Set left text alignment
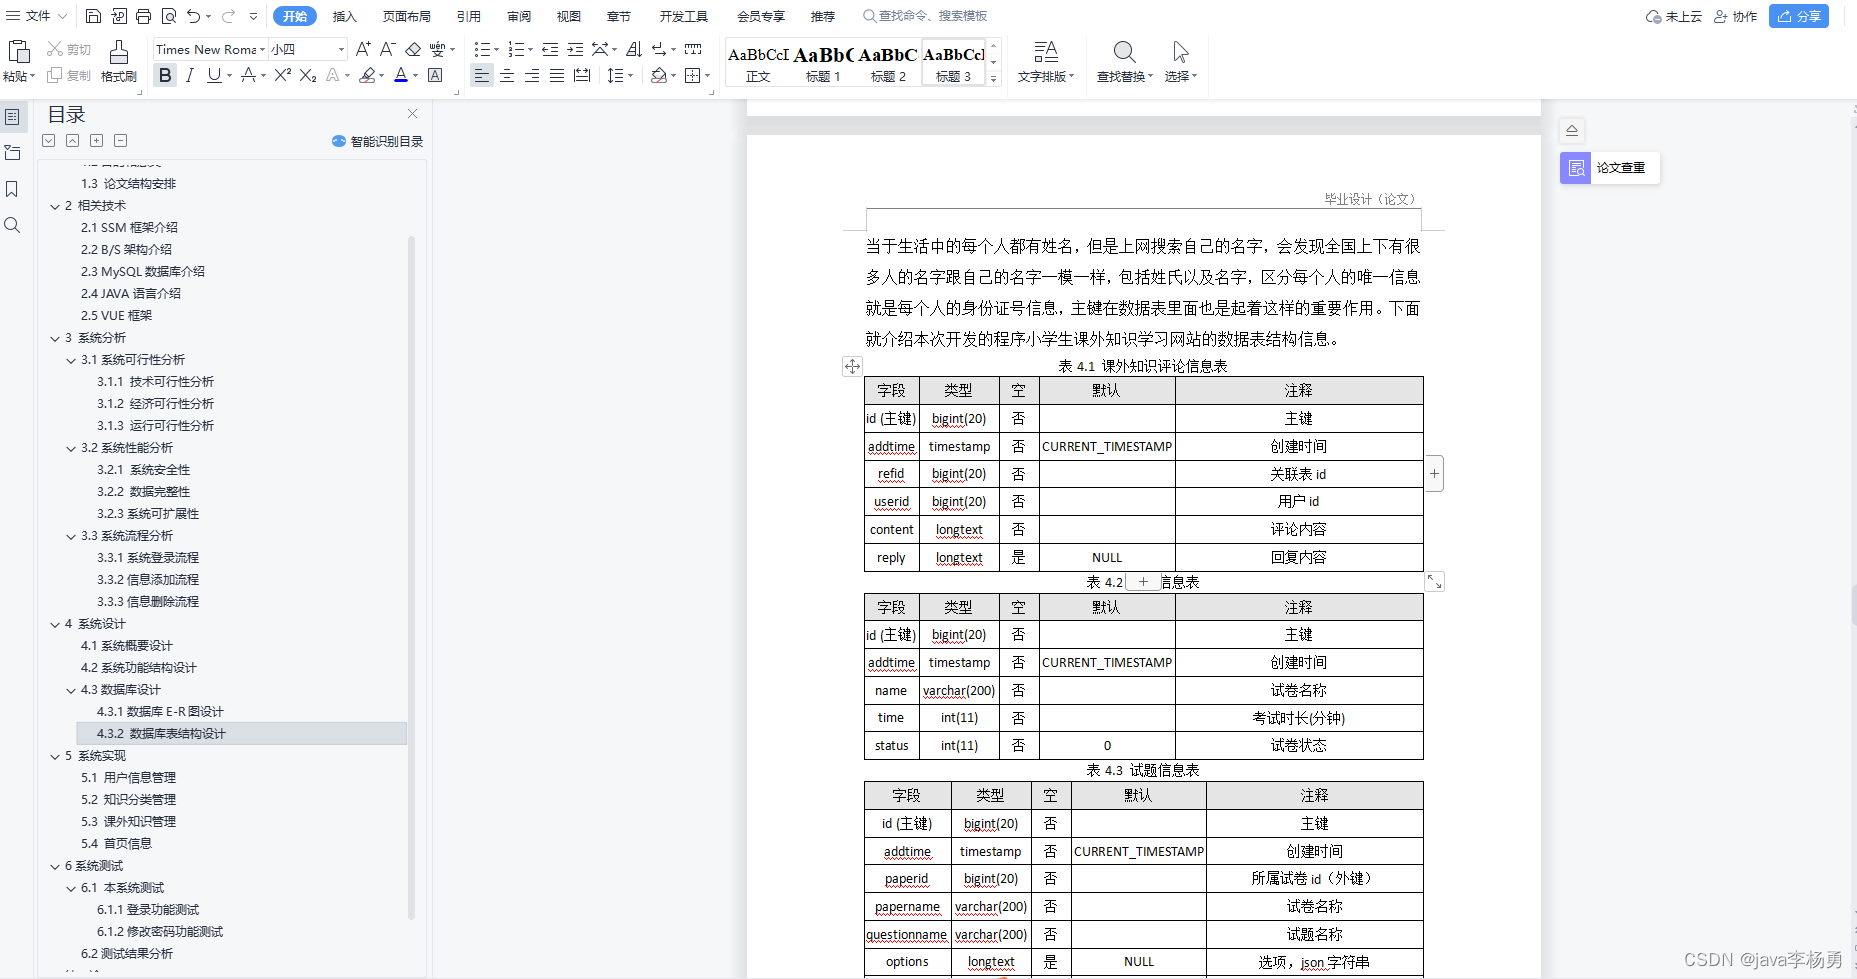Image resolution: width=1857 pixels, height=979 pixels. coord(482,75)
